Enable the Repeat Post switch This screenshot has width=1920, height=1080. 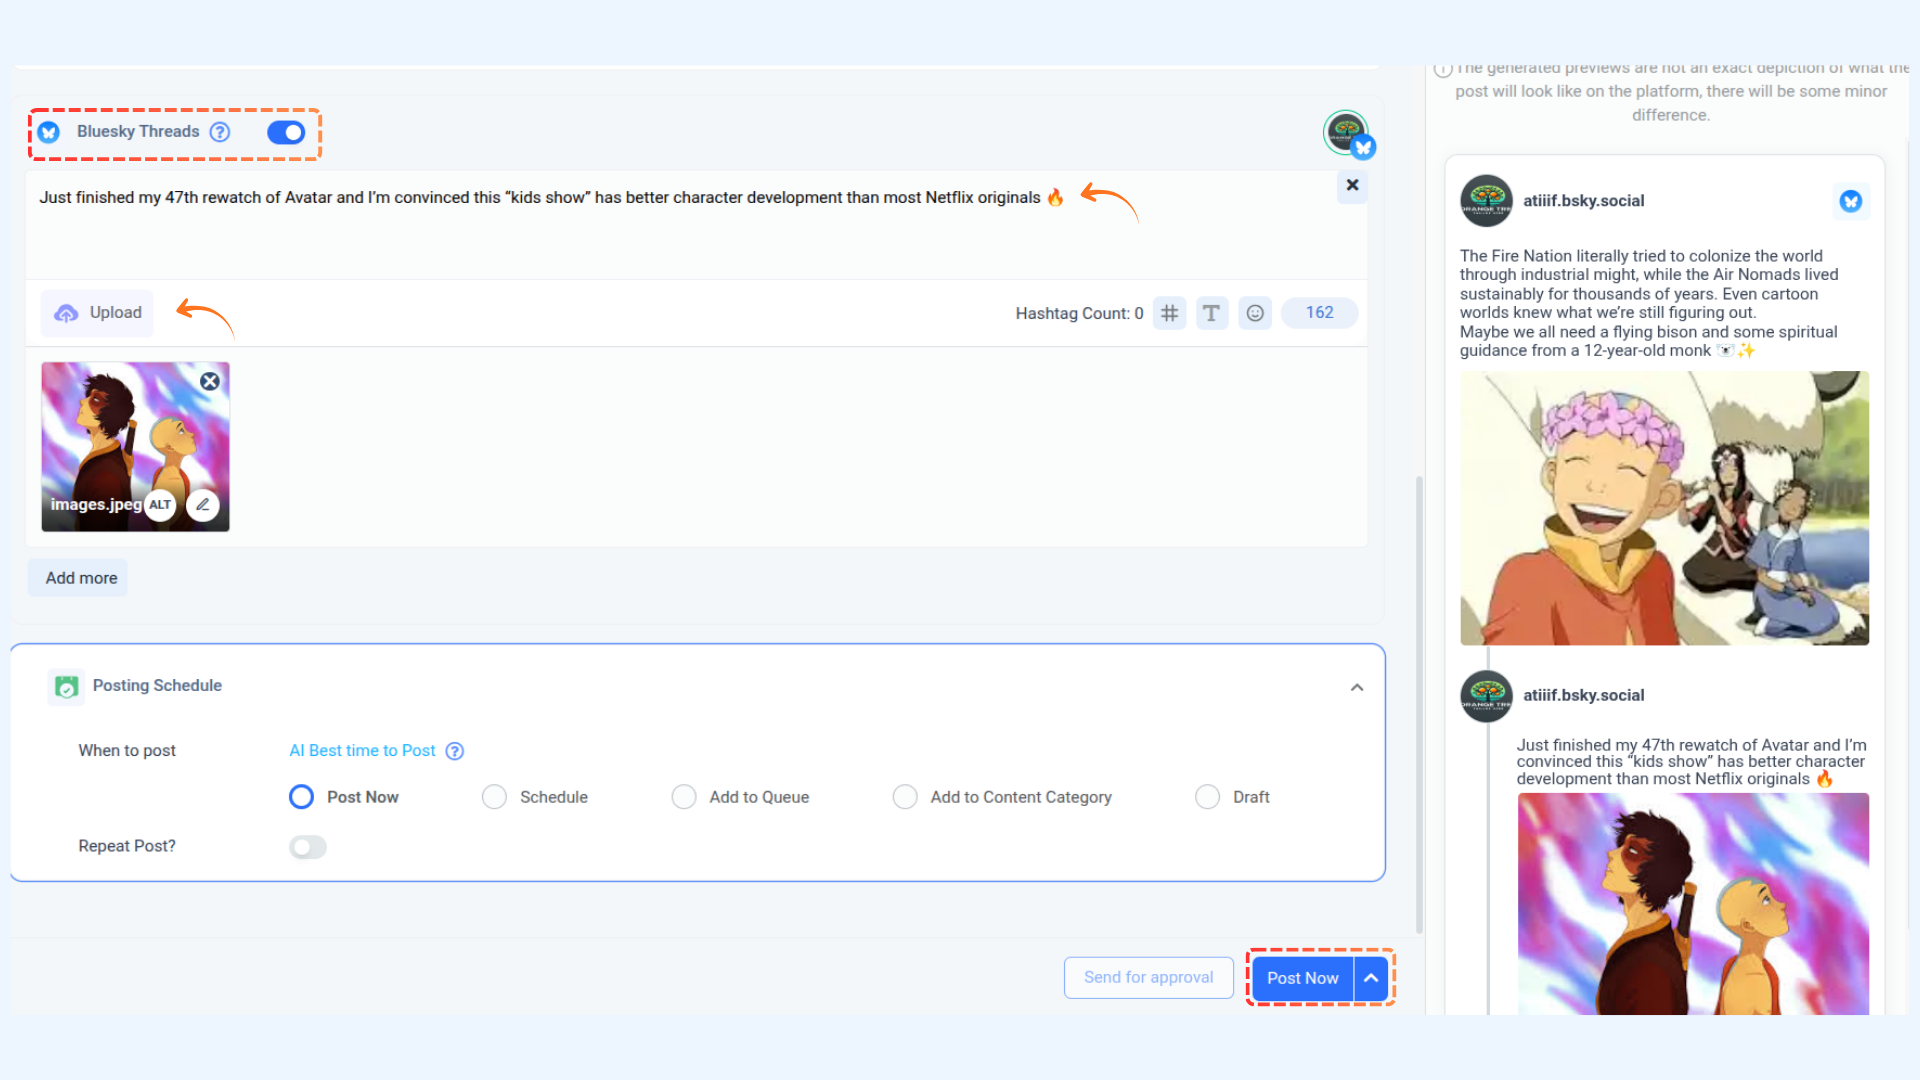(x=308, y=847)
